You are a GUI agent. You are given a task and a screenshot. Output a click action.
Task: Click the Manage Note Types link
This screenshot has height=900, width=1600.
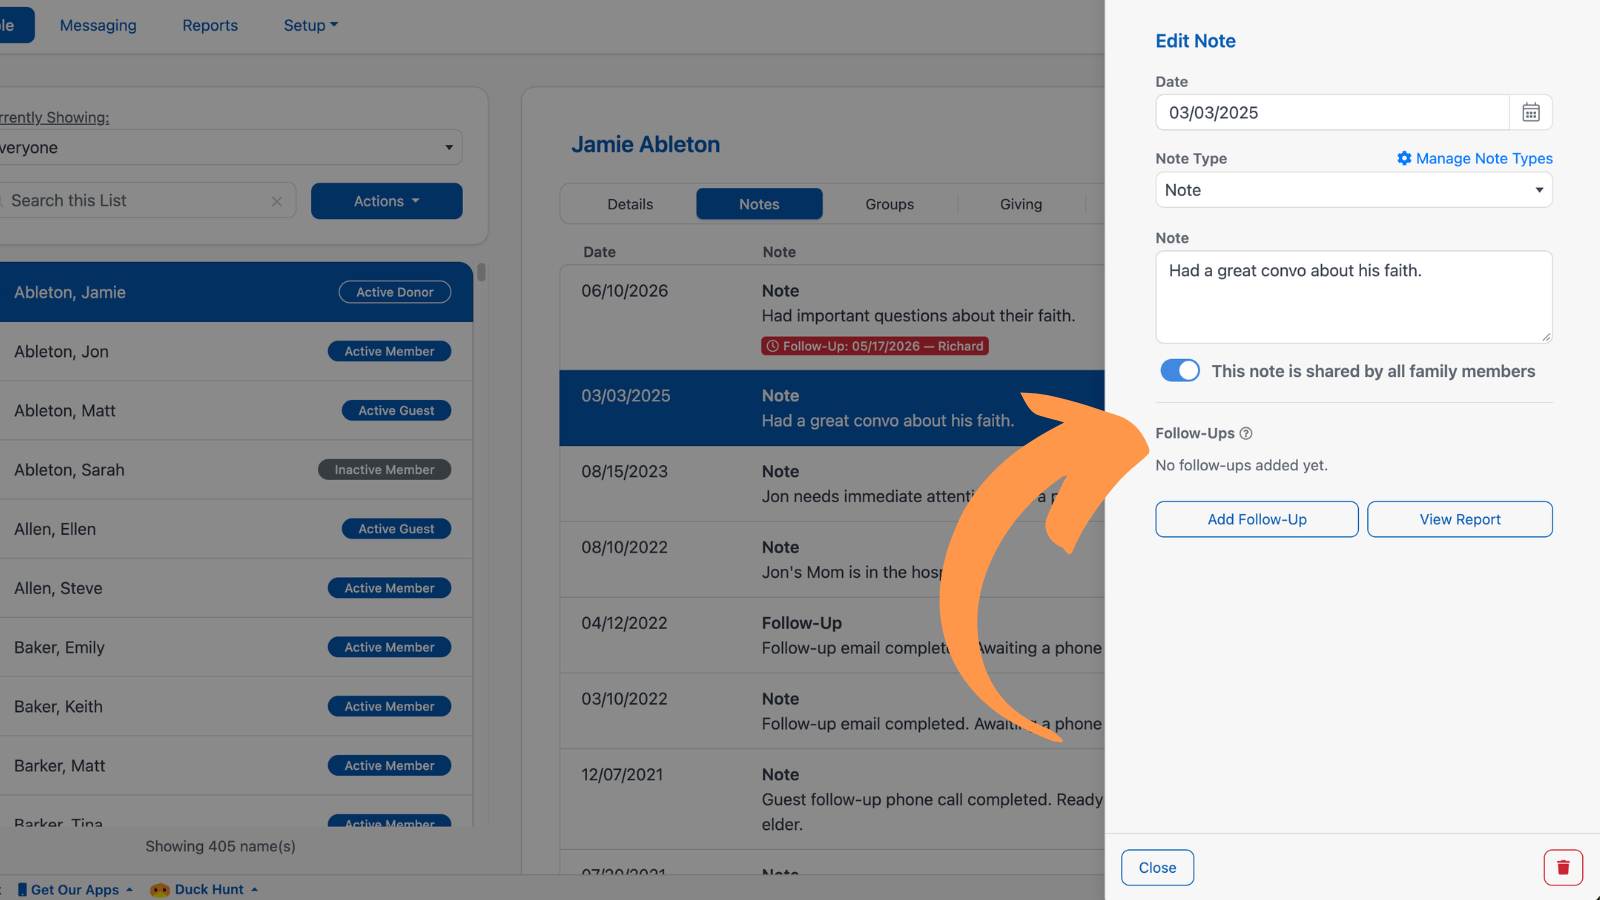click(x=1474, y=158)
